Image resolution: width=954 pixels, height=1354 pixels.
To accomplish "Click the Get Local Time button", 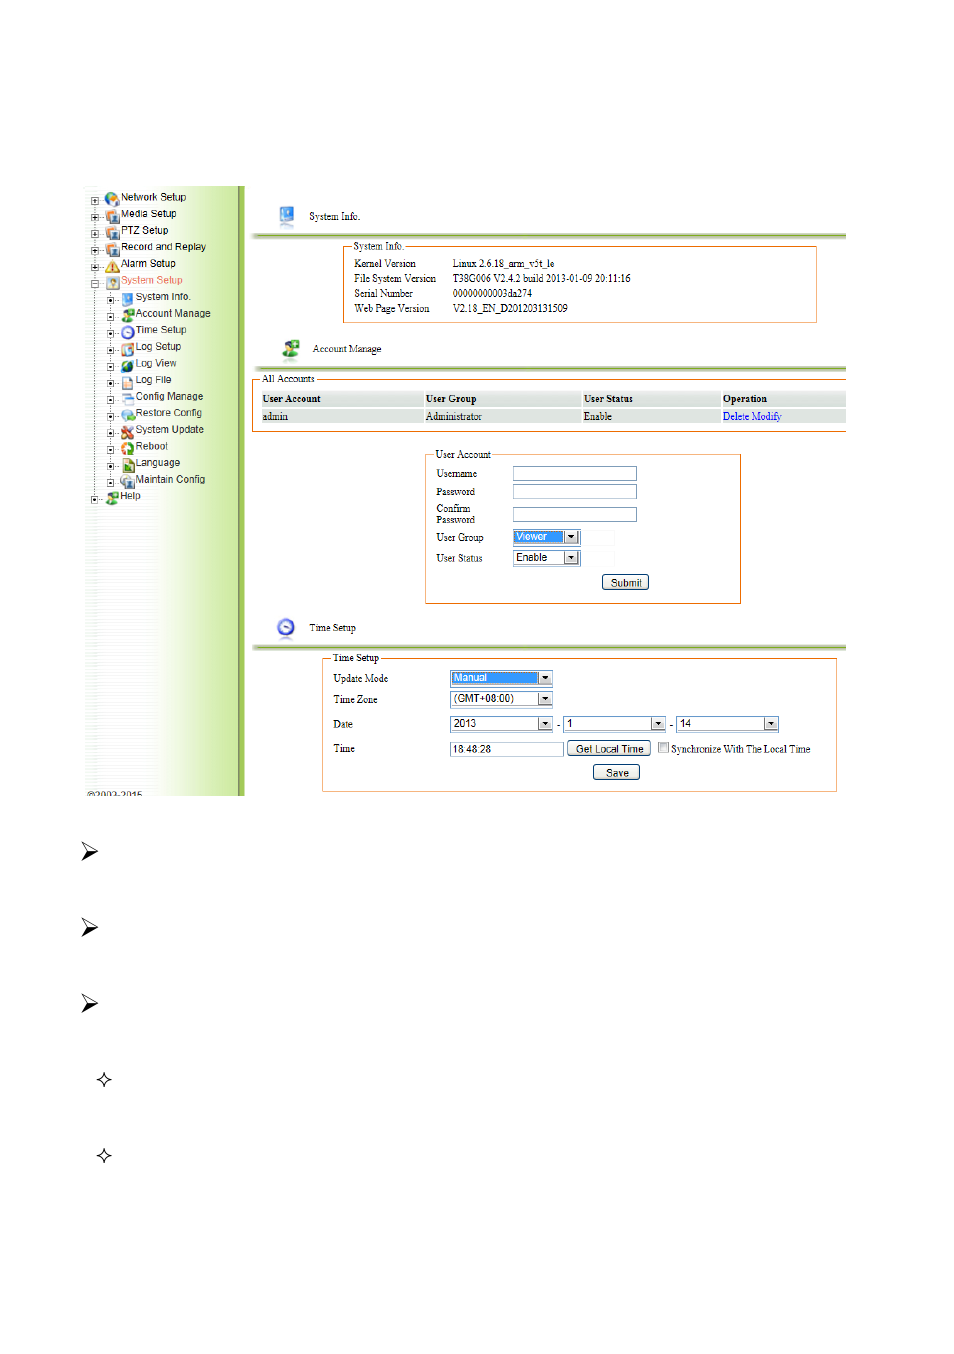I will click(x=609, y=748).
